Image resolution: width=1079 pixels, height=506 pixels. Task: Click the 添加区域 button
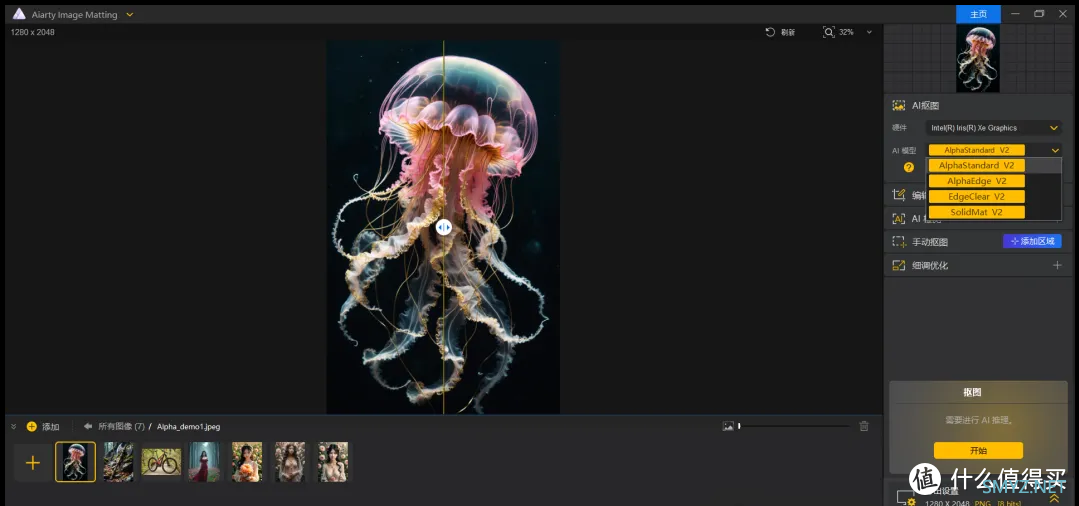tap(1032, 241)
